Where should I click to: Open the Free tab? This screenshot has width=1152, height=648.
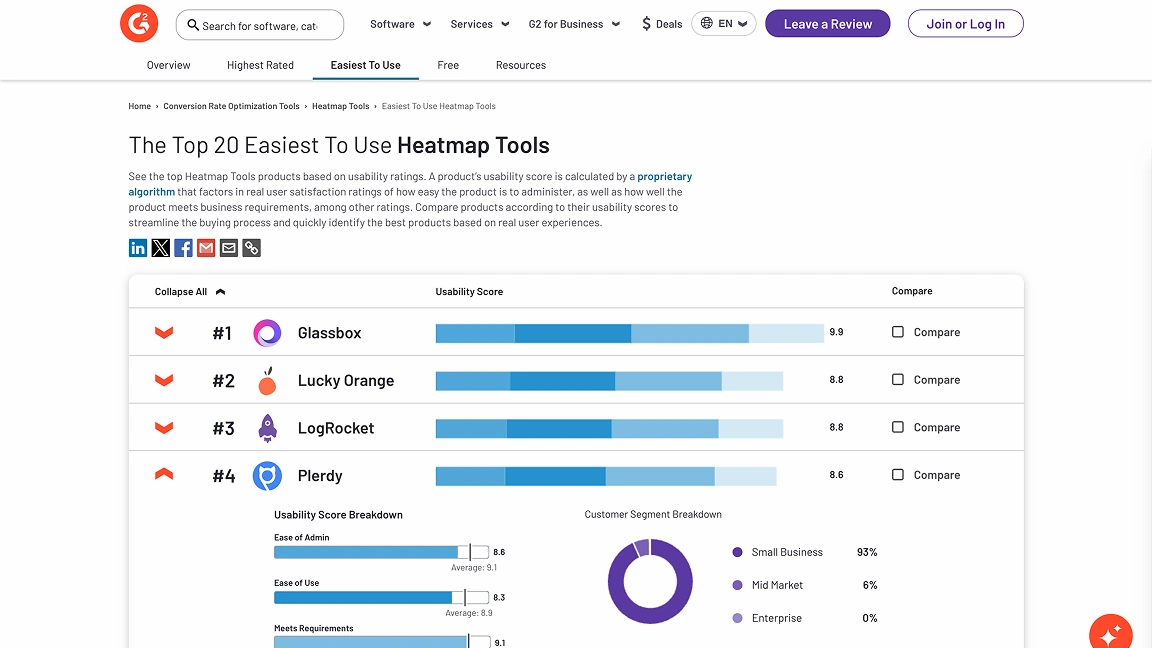(x=448, y=65)
